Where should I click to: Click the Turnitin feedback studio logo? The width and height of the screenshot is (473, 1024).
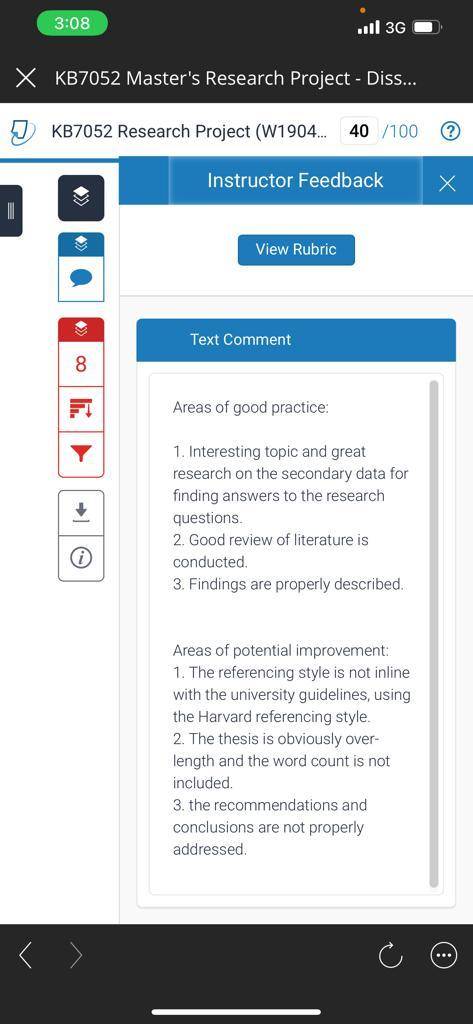tap(22, 131)
